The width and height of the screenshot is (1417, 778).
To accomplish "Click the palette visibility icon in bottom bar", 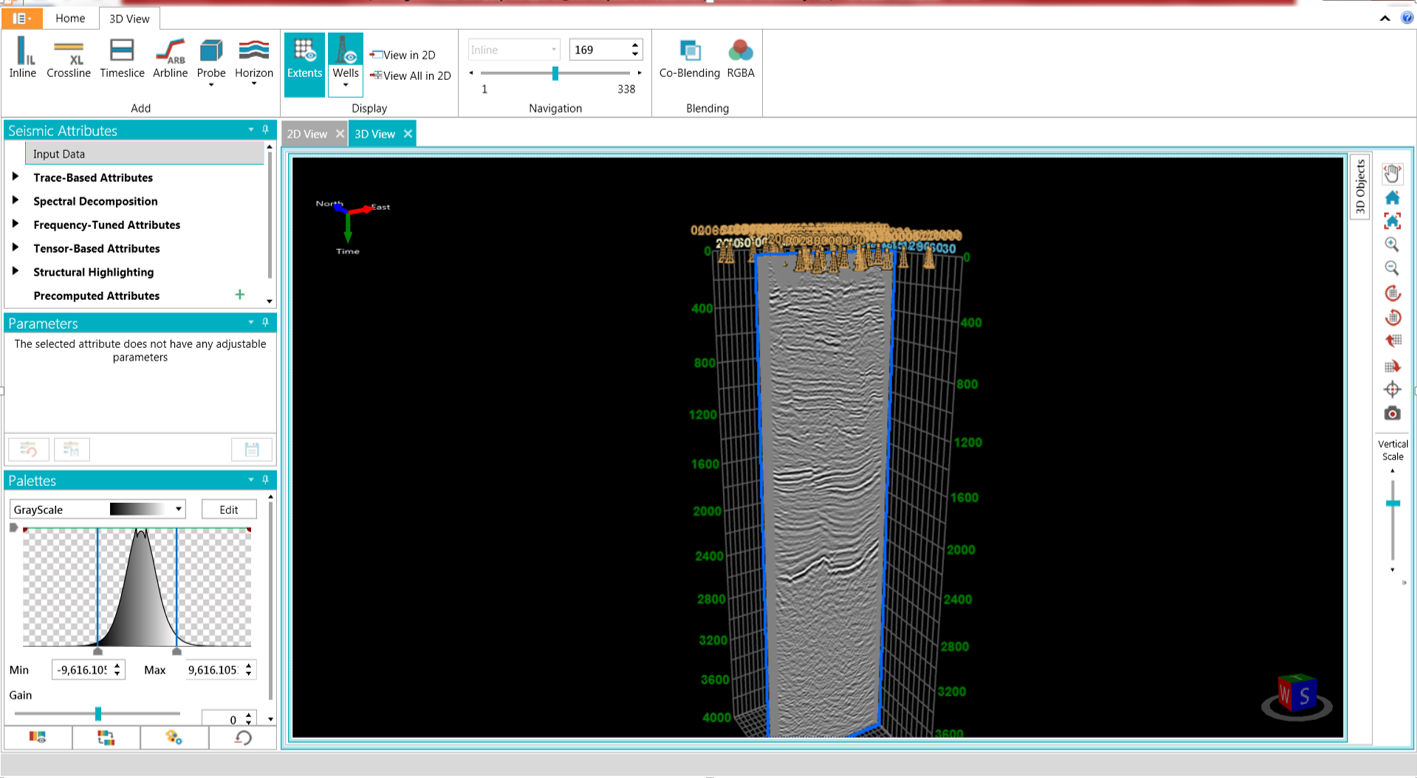I will click(x=37, y=737).
